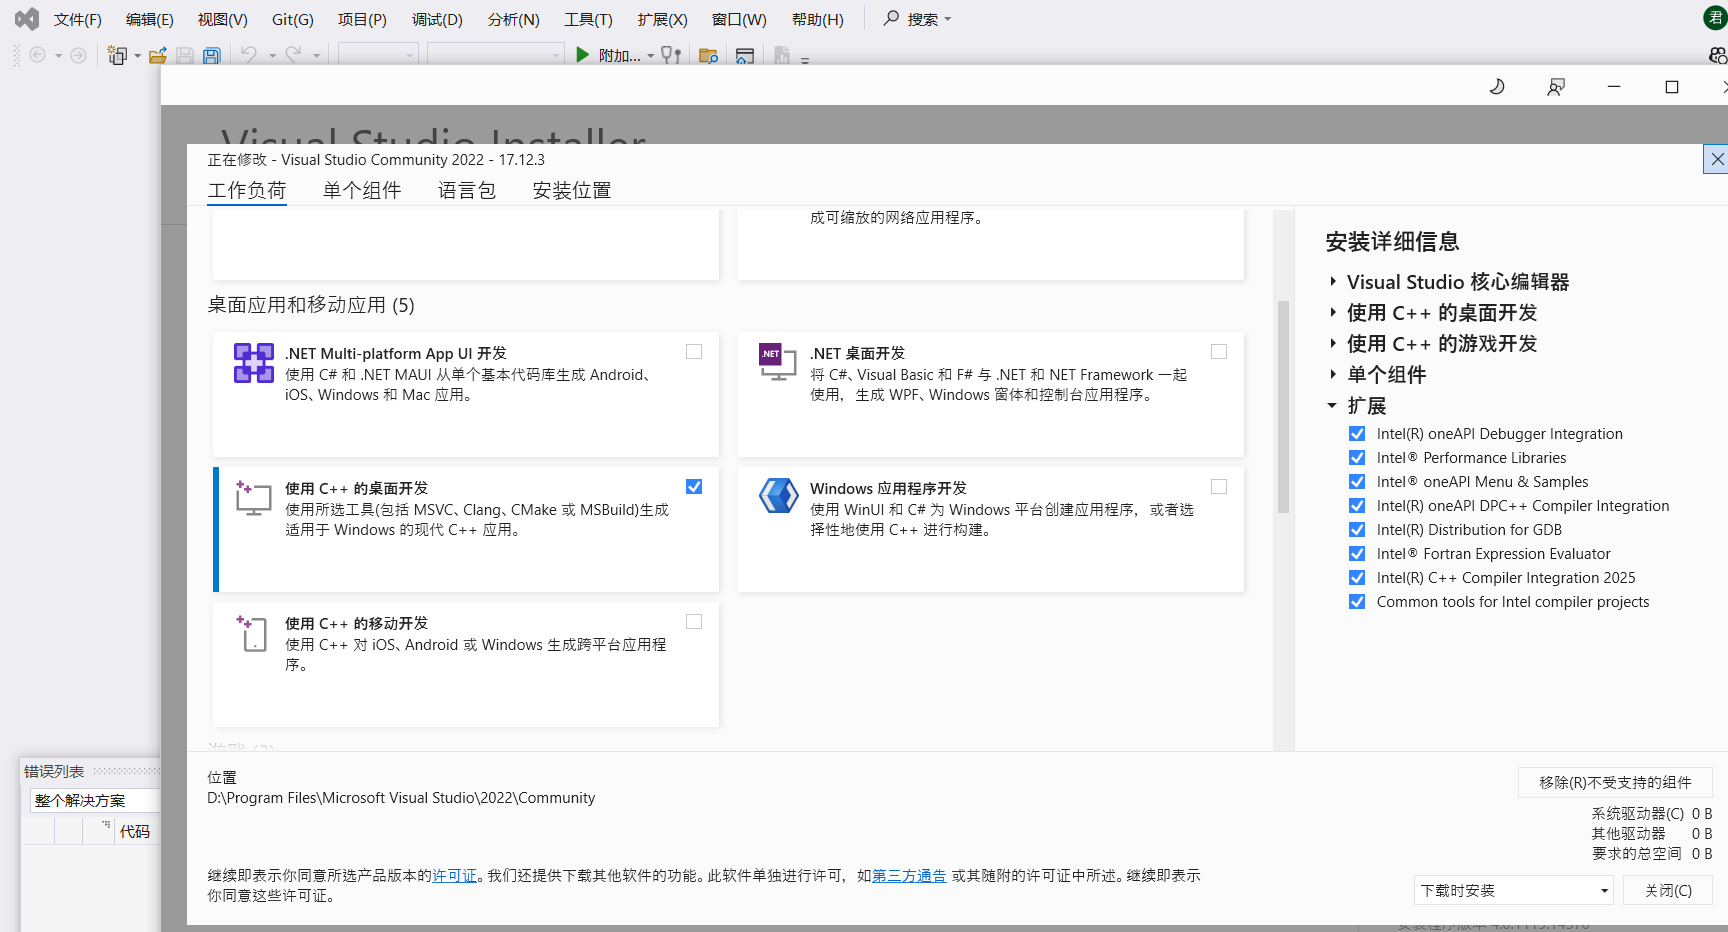1728x932 pixels.
Task: Click the search magnifier in menu bar
Action: point(891,18)
